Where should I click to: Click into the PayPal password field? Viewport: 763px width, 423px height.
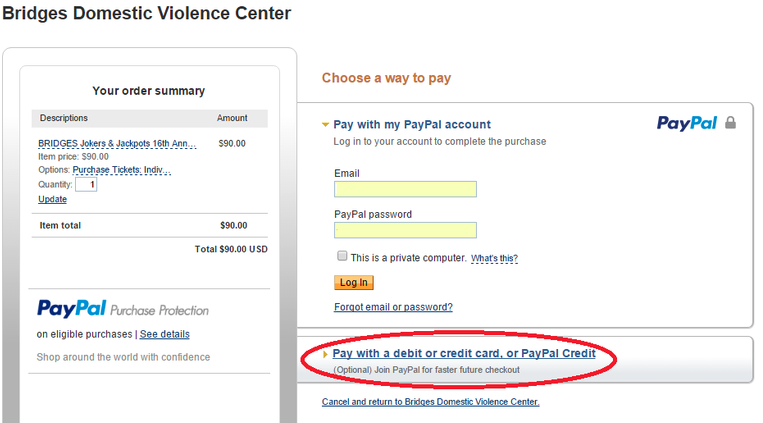405,230
